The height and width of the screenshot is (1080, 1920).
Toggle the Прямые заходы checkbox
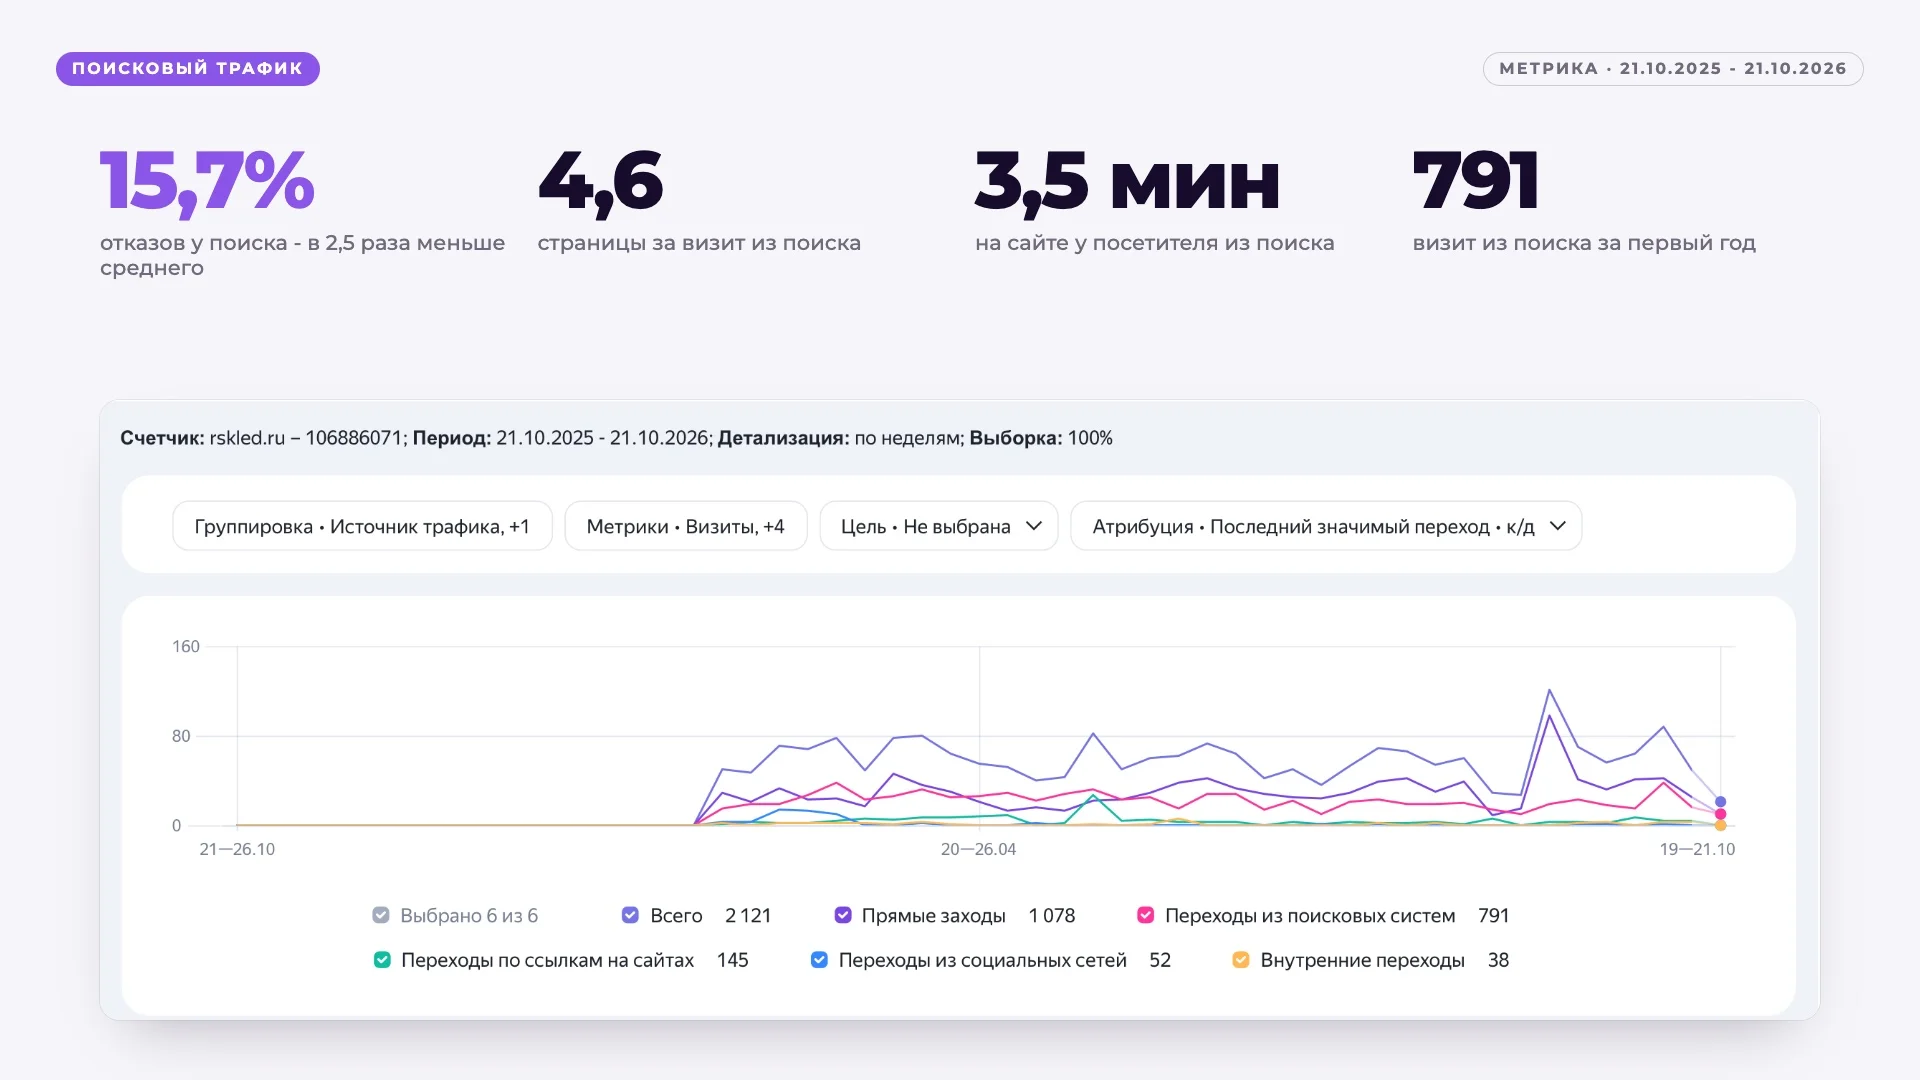click(843, 915)
